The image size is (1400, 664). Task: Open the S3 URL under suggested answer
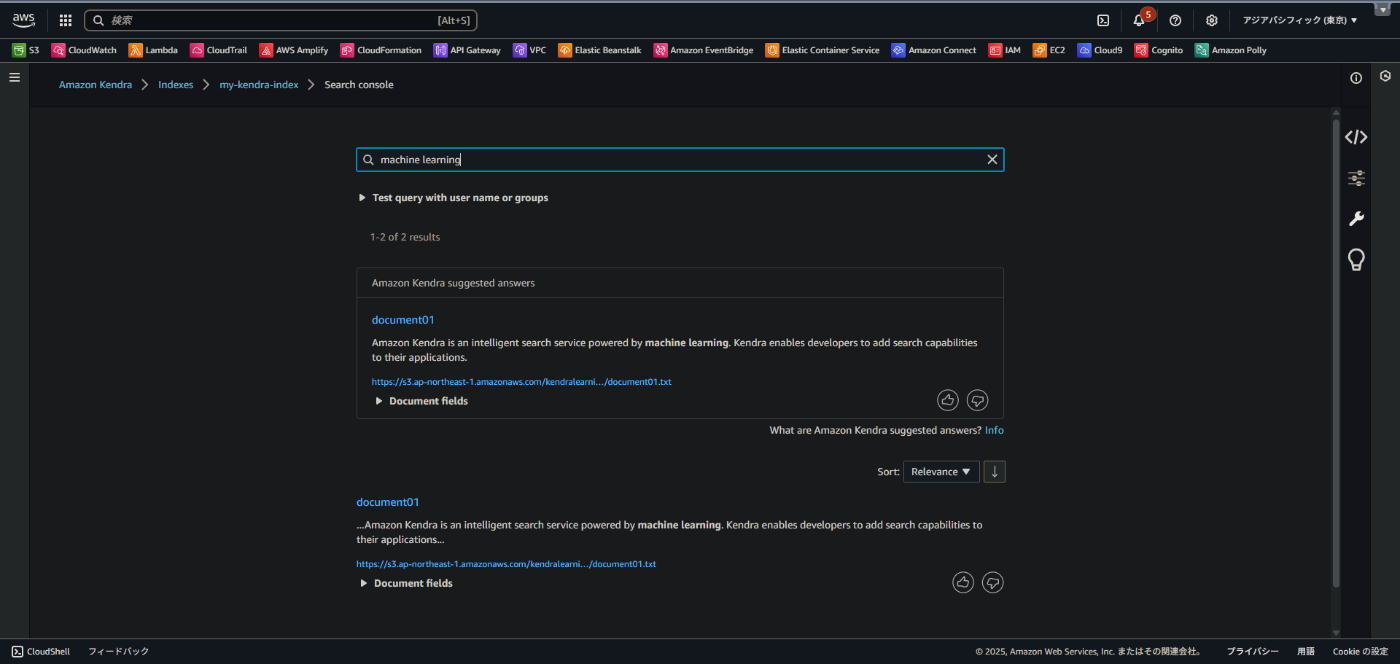pyautogui.click(x=521, y=382)
